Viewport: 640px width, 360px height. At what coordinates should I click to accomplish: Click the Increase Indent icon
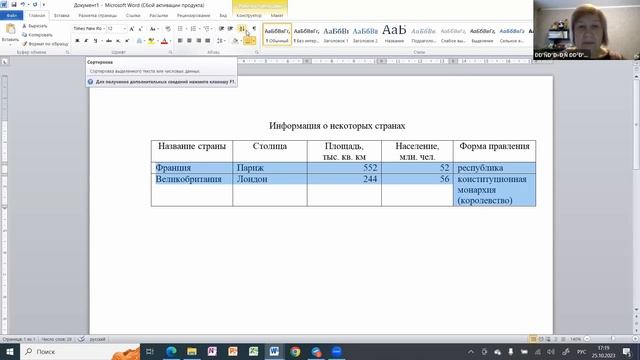230,29
